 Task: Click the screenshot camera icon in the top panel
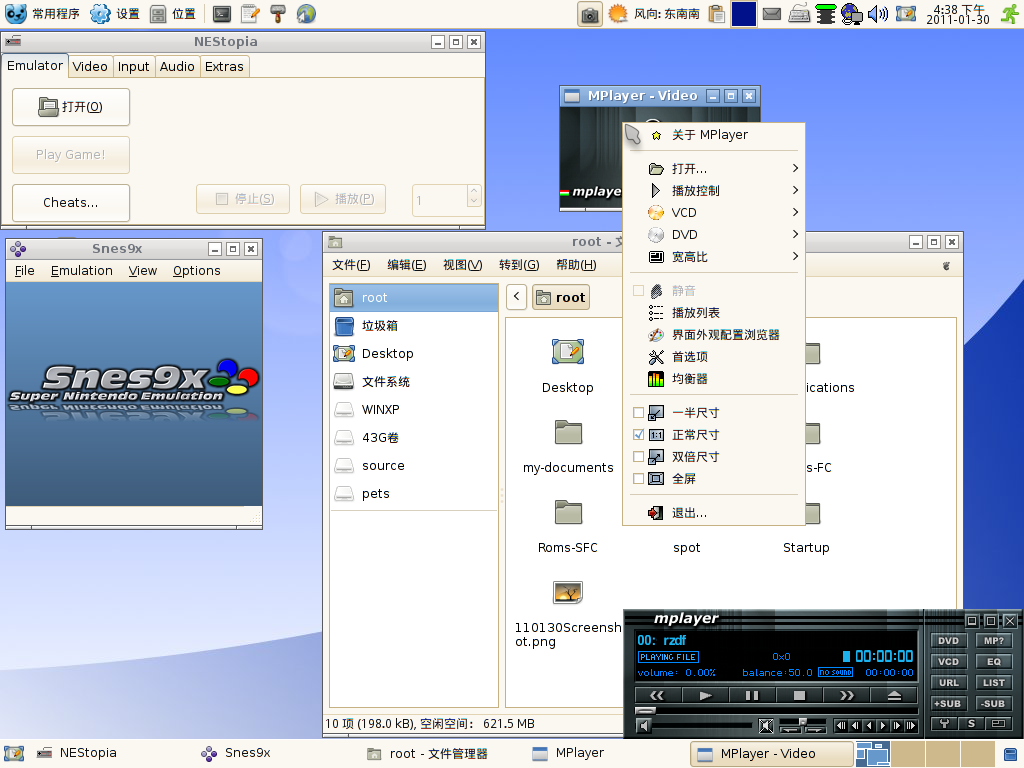(590, 14)
